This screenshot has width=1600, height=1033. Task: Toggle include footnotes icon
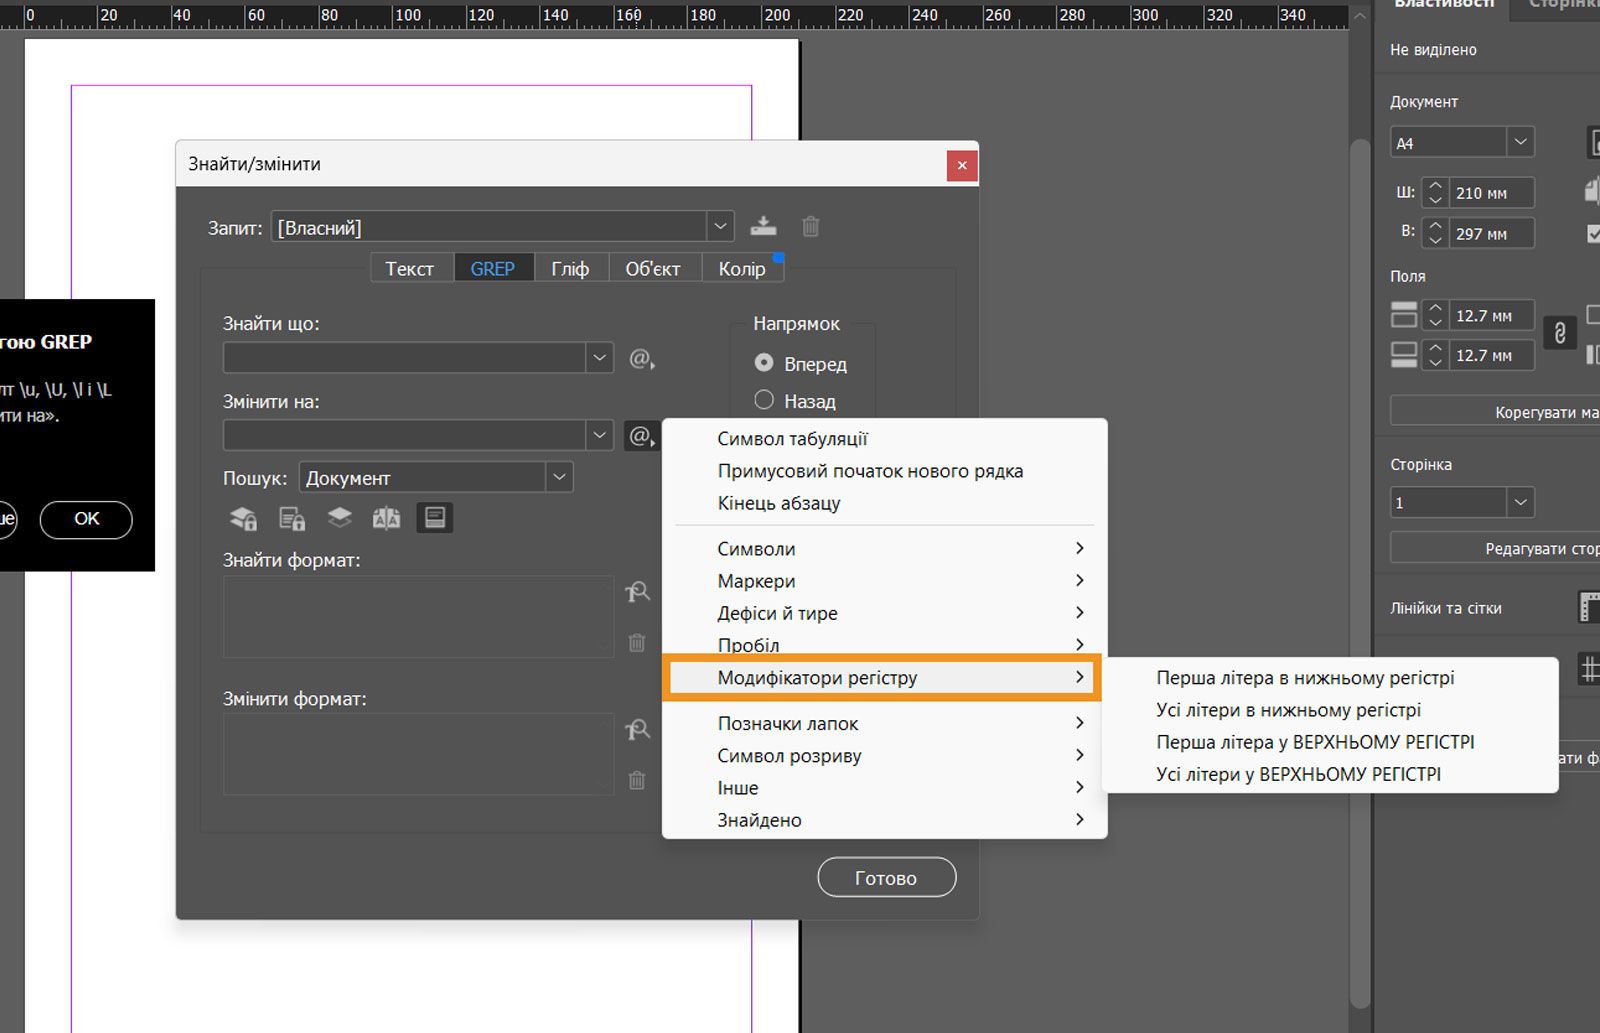coord(435,518)
